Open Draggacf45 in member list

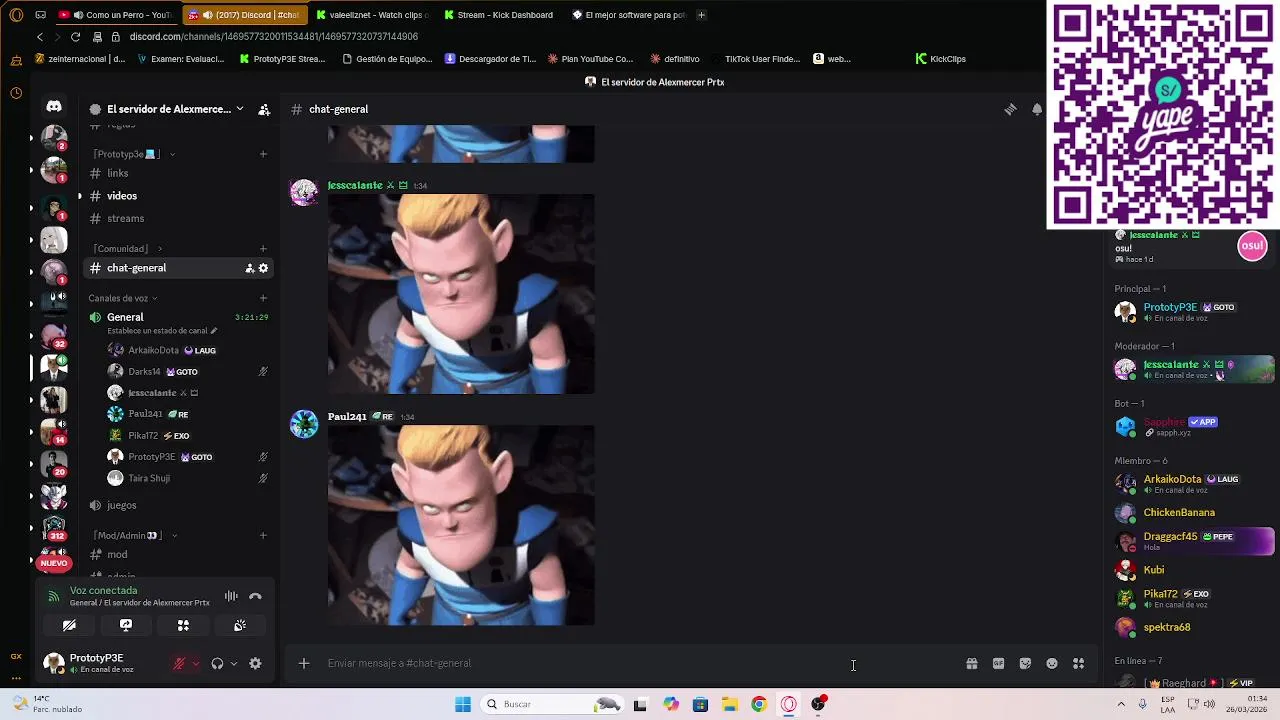(x=1194, y=541)
